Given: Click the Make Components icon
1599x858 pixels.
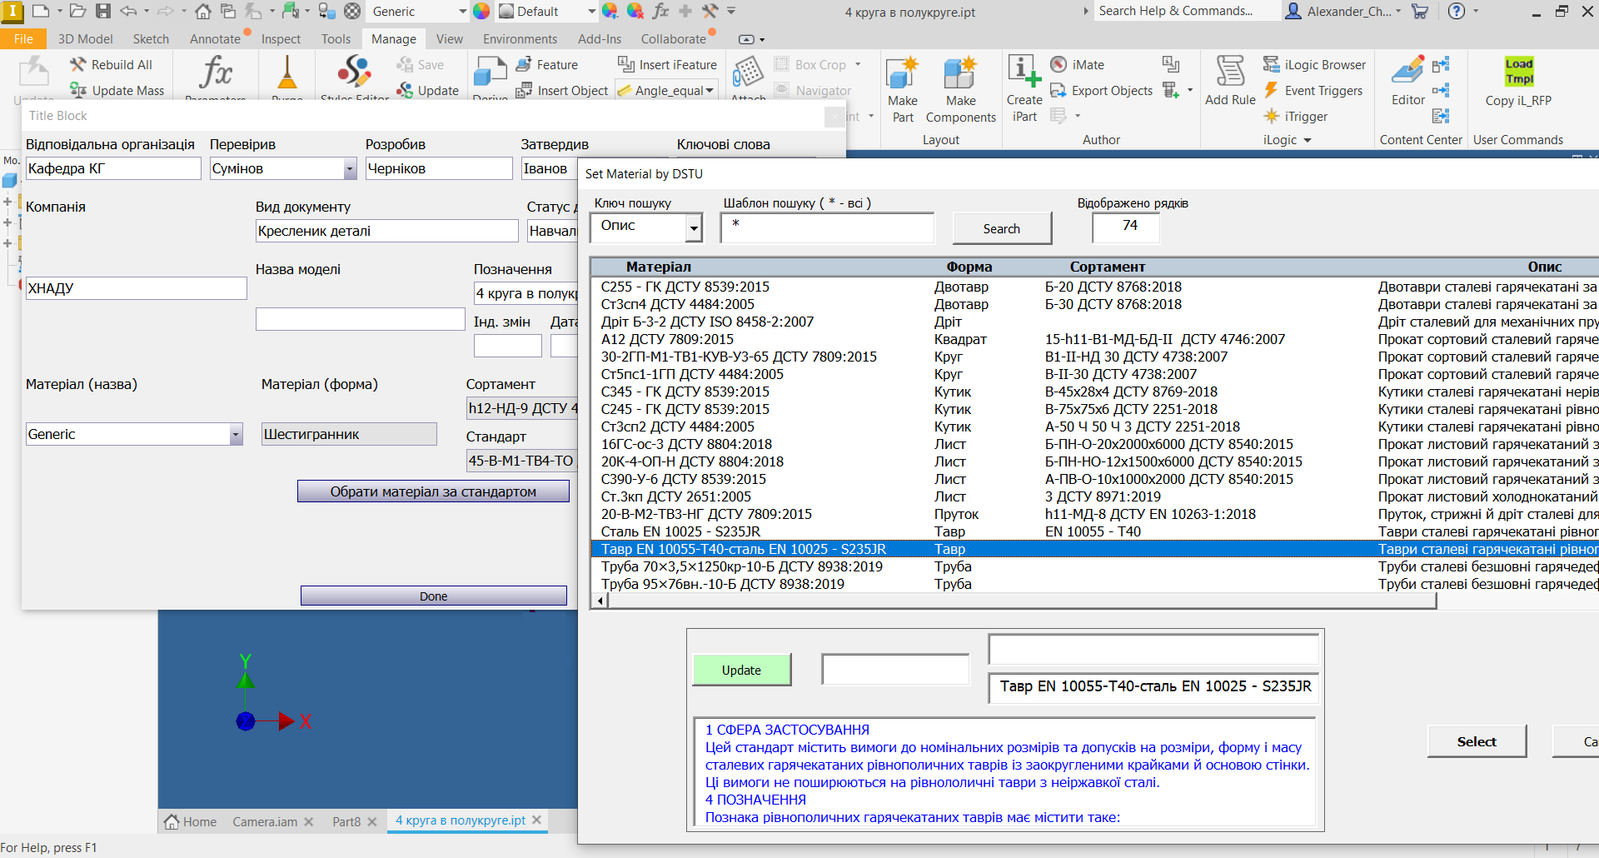Looking at the screenshot, I should 960,75.
